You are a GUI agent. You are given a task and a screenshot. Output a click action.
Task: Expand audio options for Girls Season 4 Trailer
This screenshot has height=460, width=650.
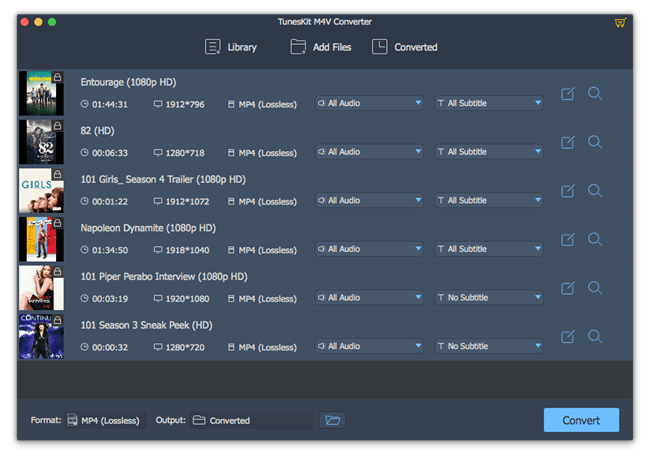tap(369, 200)
